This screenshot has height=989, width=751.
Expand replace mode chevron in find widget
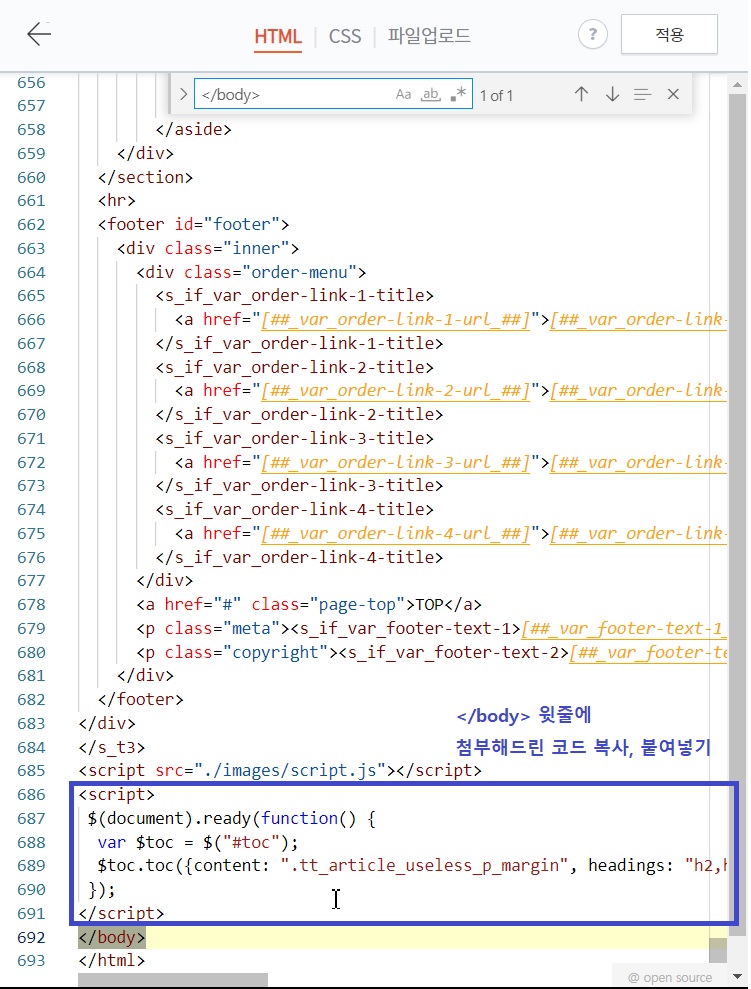[183, 94]
